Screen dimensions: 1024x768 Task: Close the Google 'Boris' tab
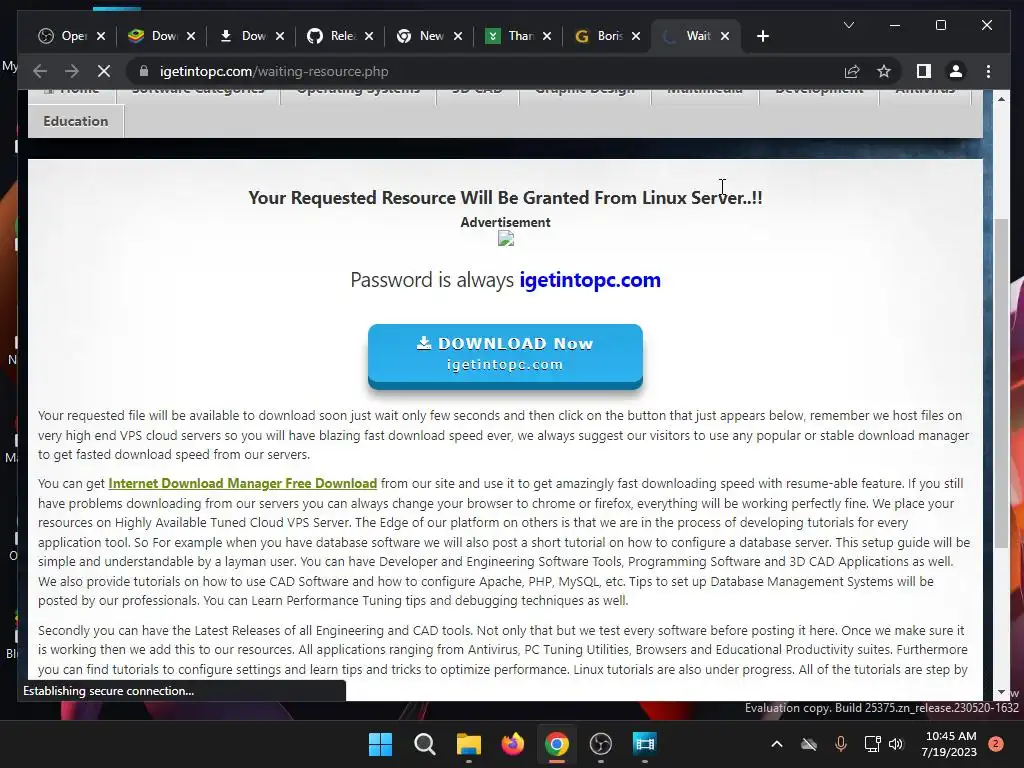coord(636,36)
